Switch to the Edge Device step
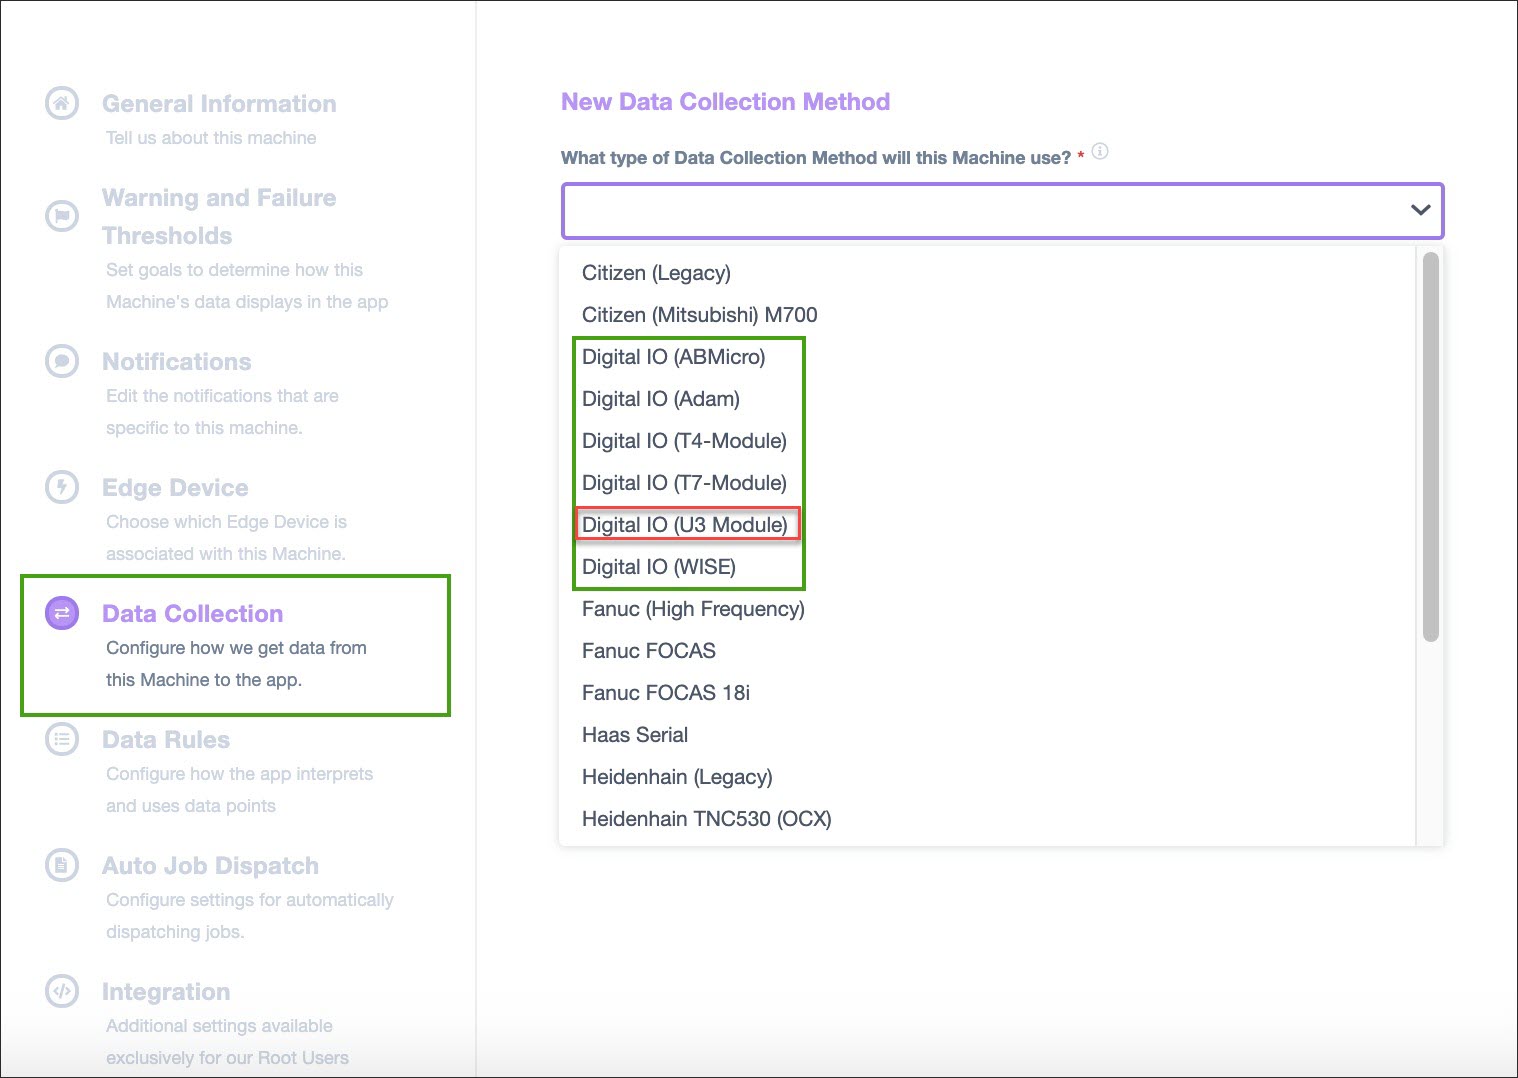The height and width of the screenshot is (1078, 1518). [x=175, y=488]
